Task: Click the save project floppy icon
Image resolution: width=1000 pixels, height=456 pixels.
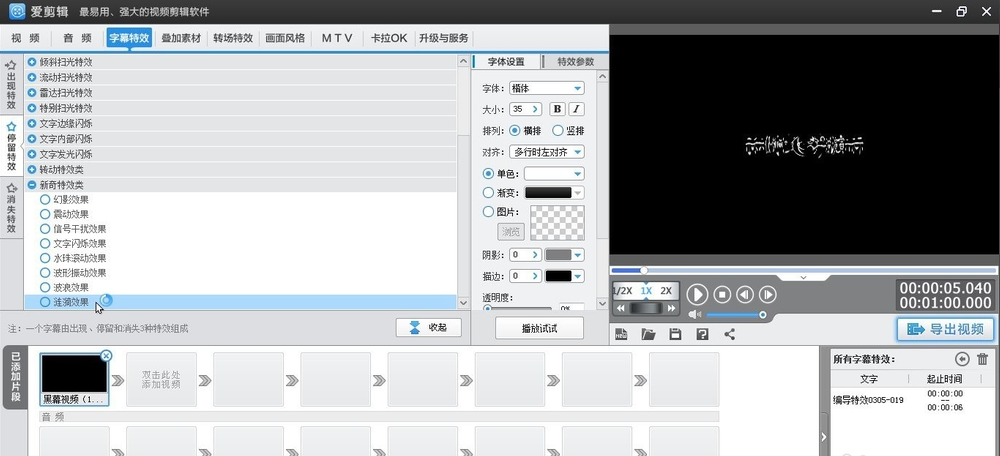Action: tap(675, 334)
